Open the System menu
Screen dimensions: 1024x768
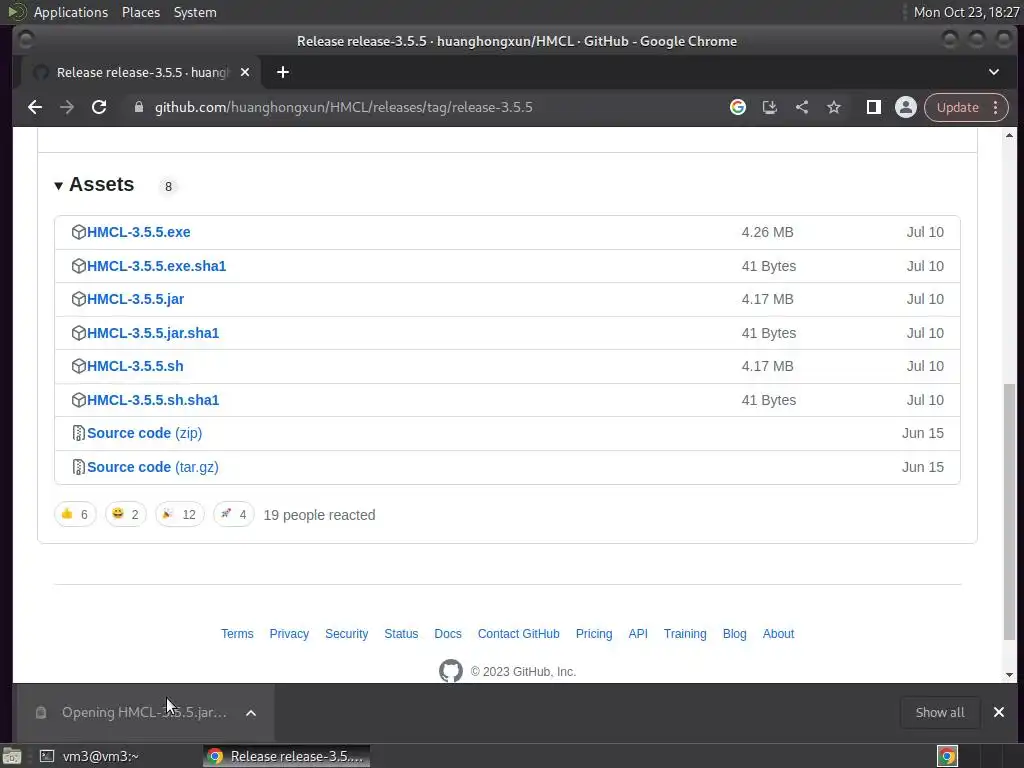pos(195,12)
